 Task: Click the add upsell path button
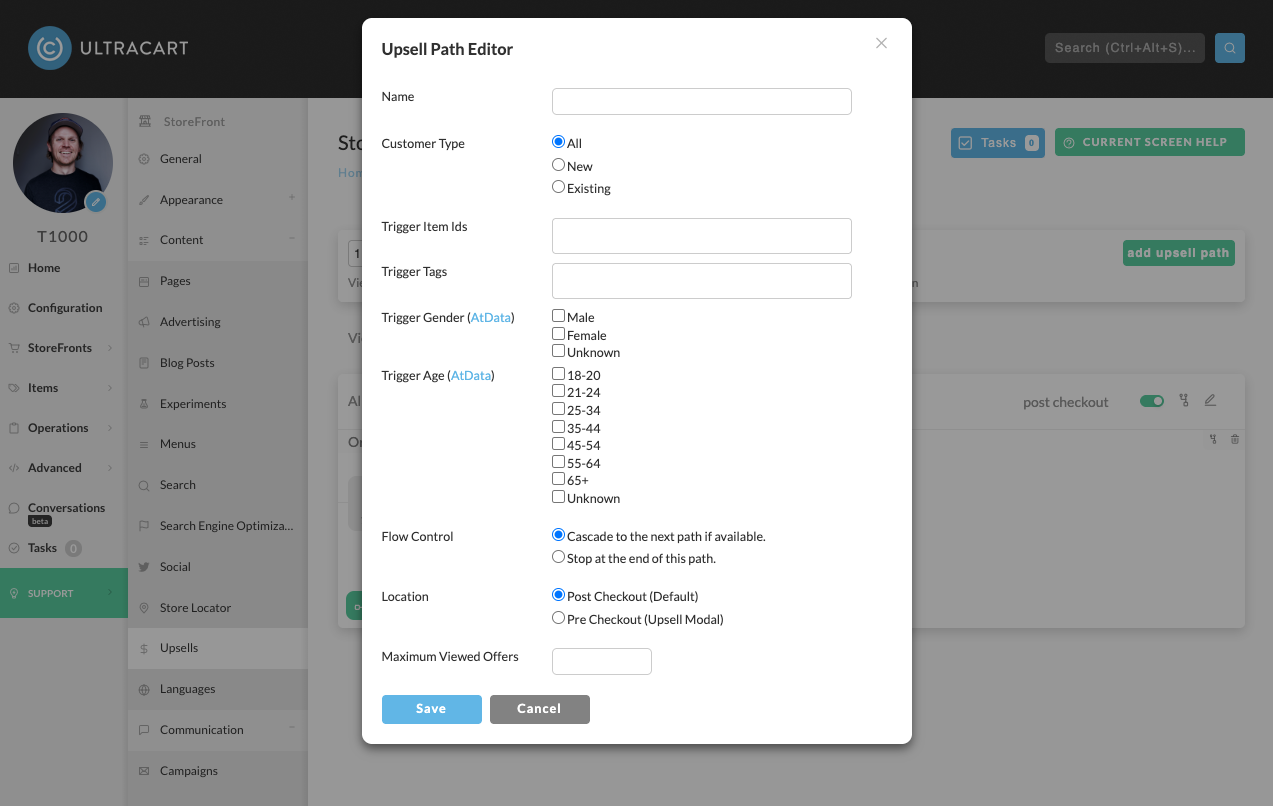coord(1179,253)
